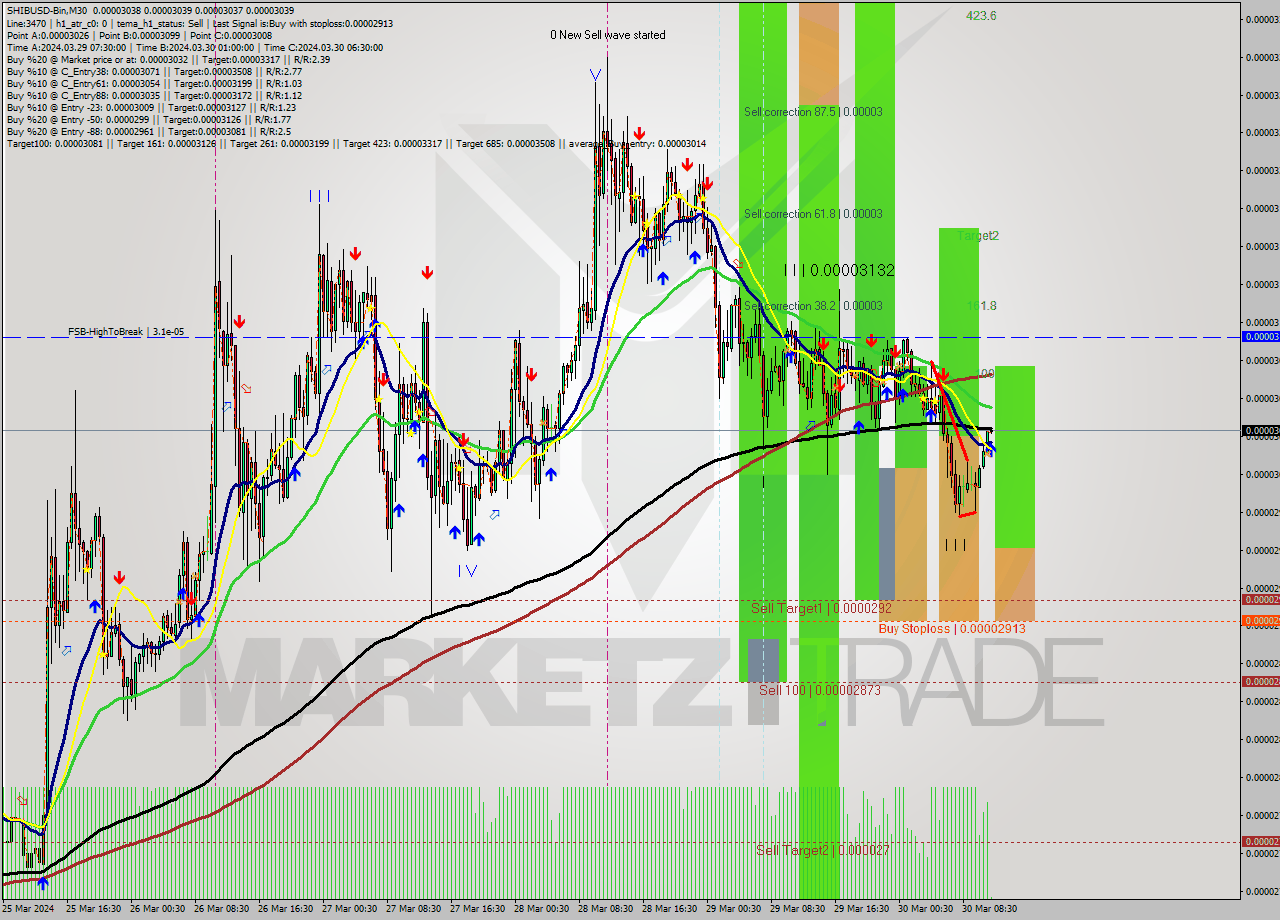Click the blue FSB-HighToBreak price tag on the axis

tap(1260, 337)
